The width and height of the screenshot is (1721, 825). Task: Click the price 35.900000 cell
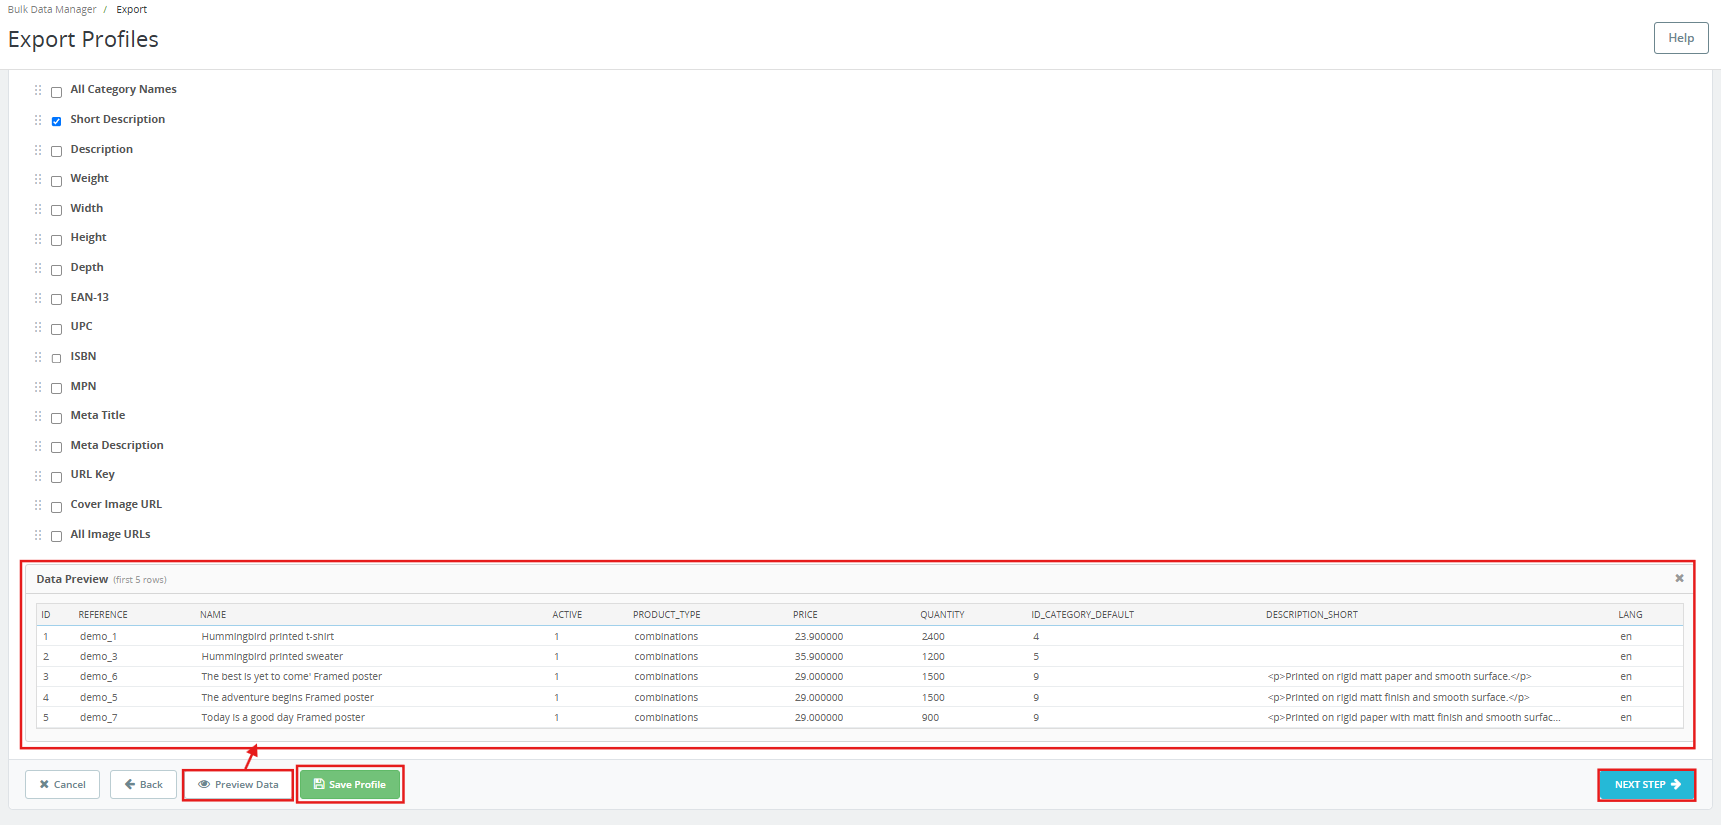[x=819, y=657]
